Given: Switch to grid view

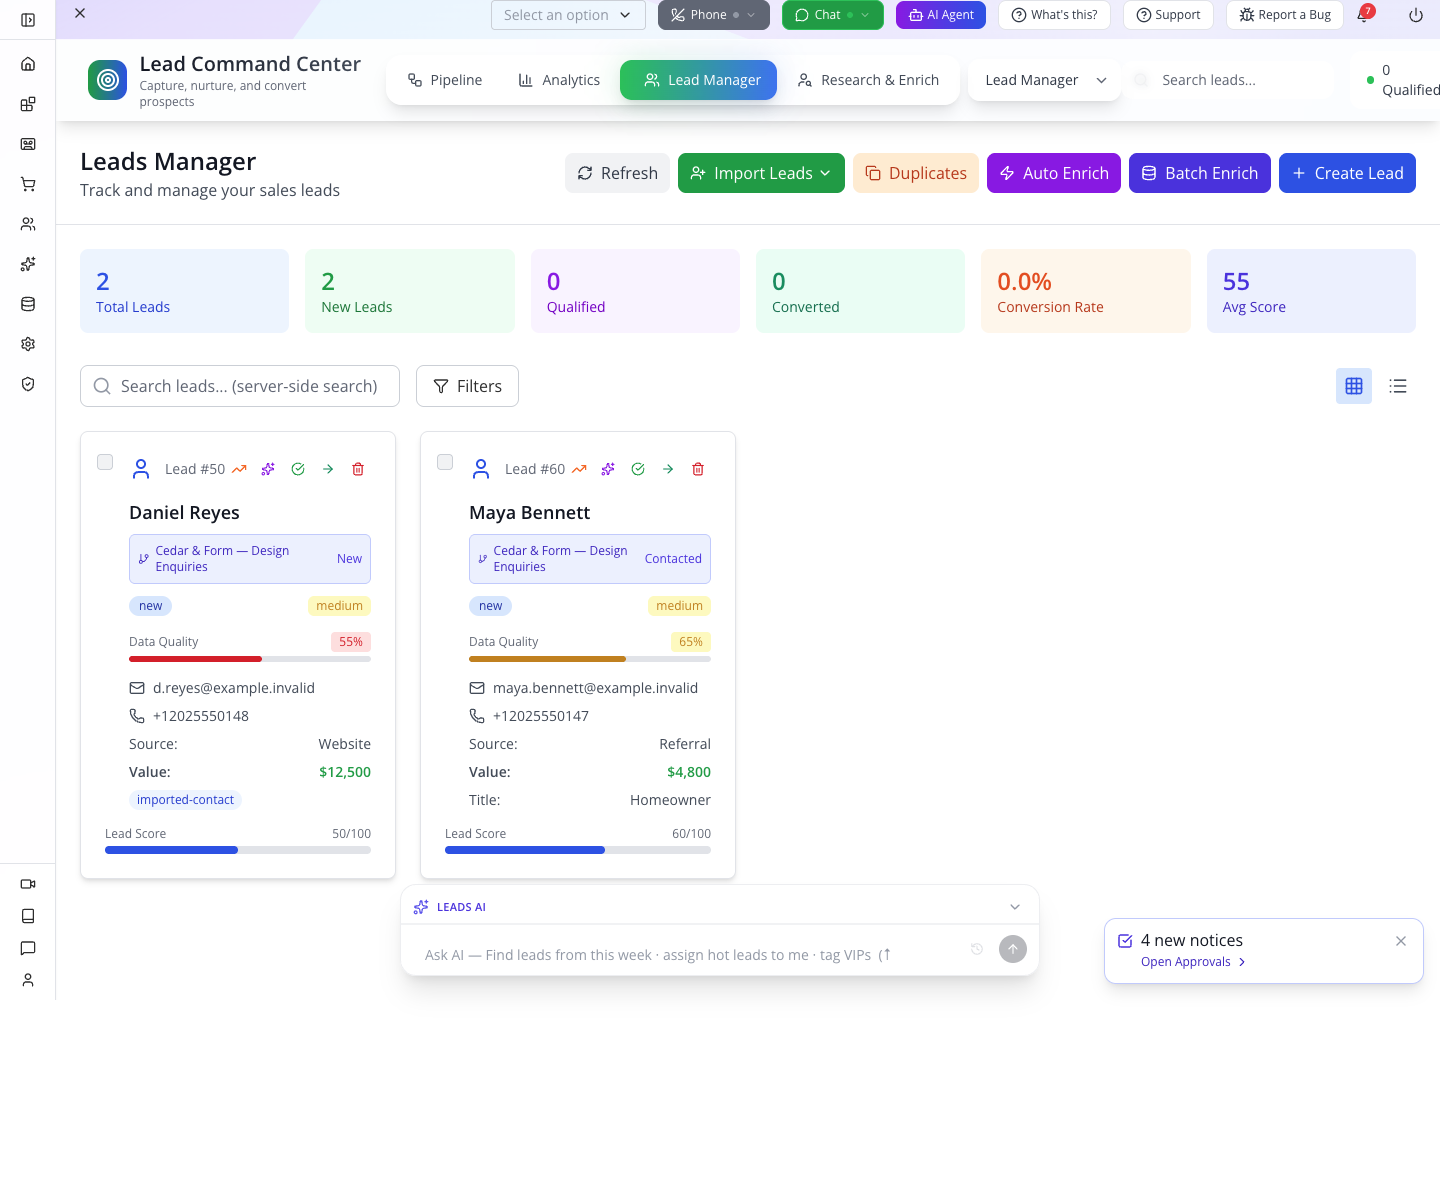Looking at the screenshot, I should point(1354,386).
